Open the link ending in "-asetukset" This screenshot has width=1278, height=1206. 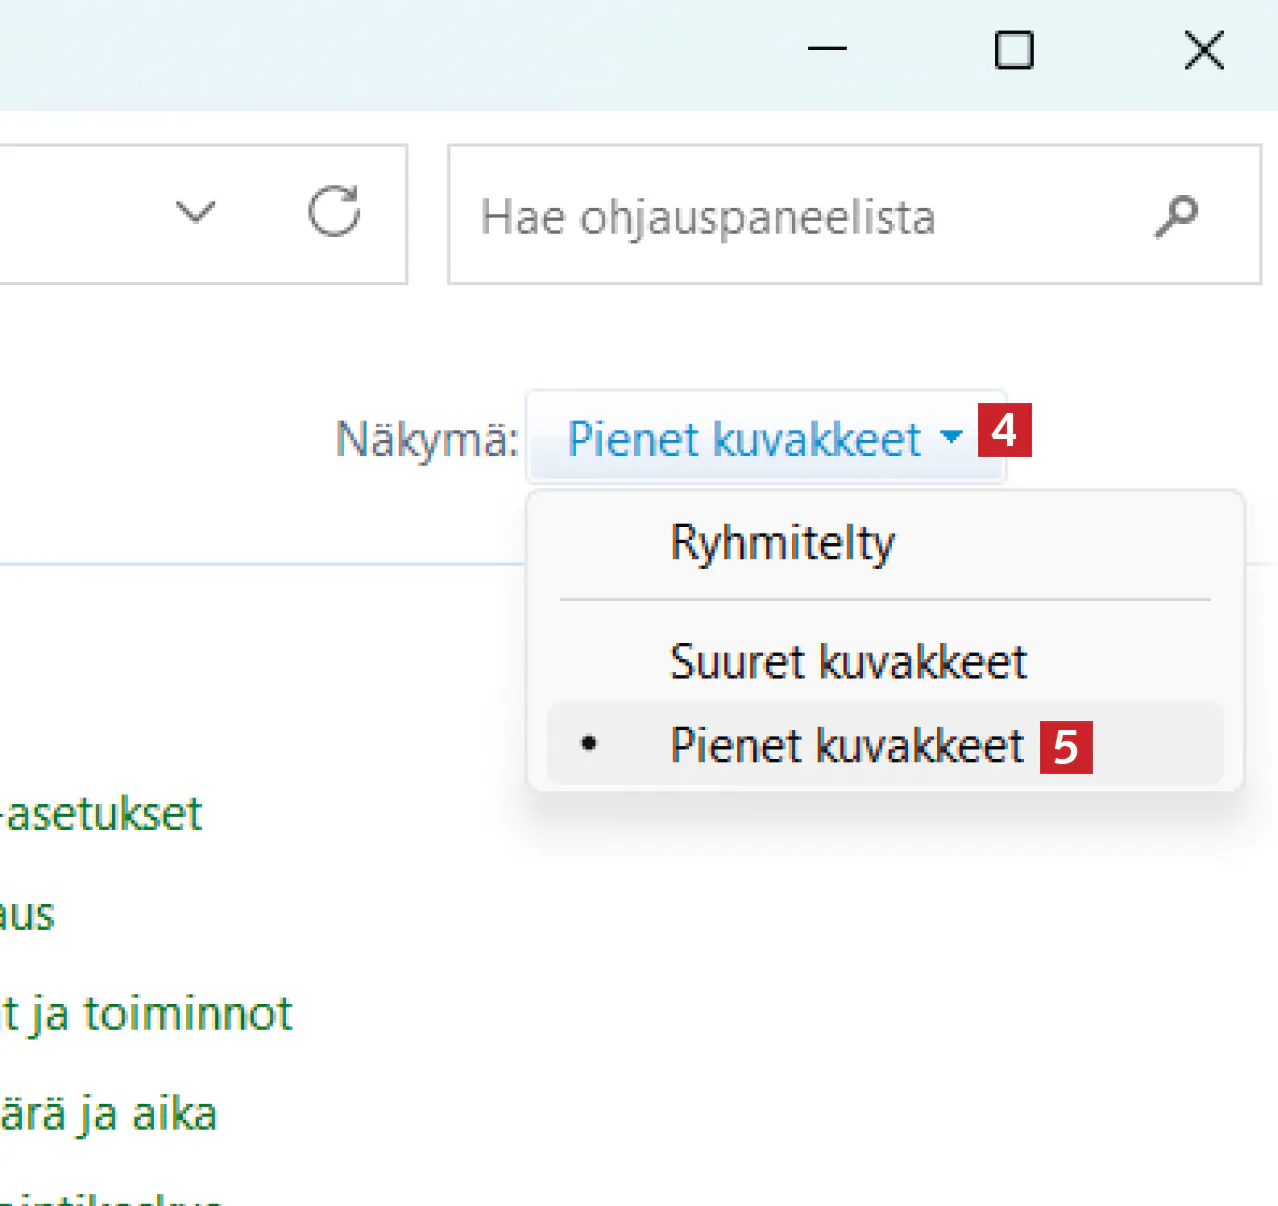coord(103,814)
